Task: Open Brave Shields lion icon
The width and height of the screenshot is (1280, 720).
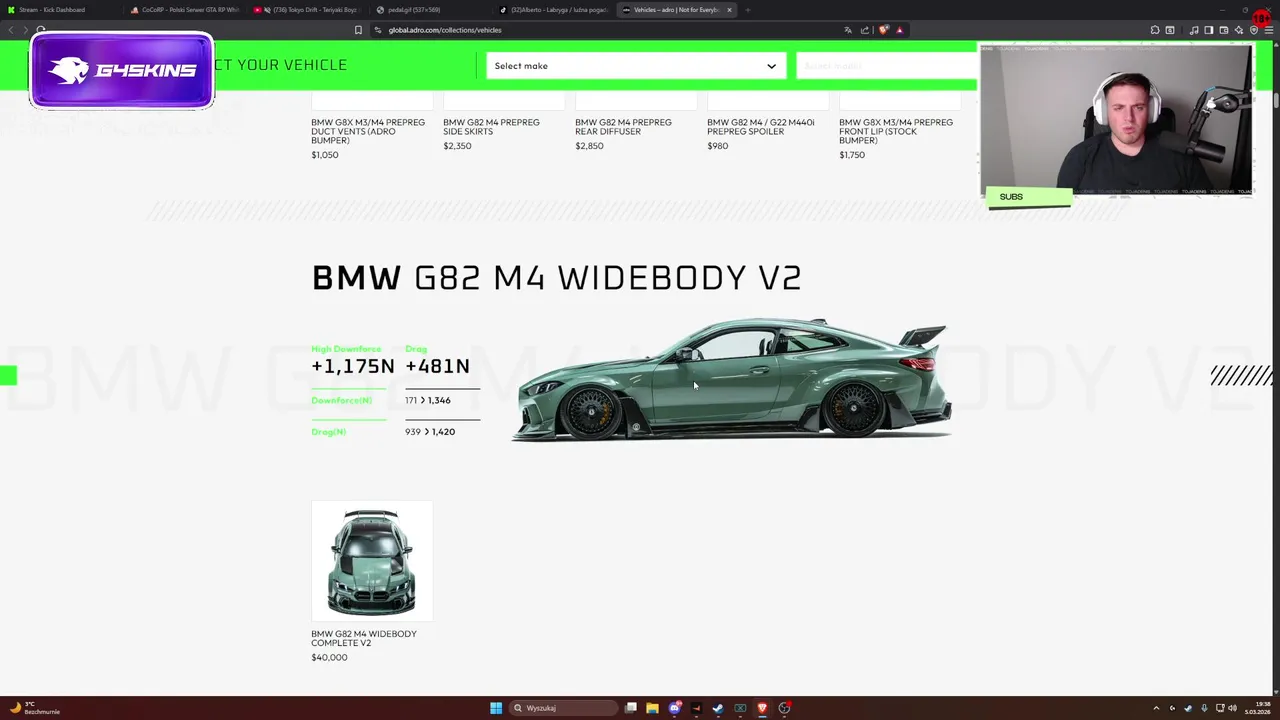Action: point(883,30)
